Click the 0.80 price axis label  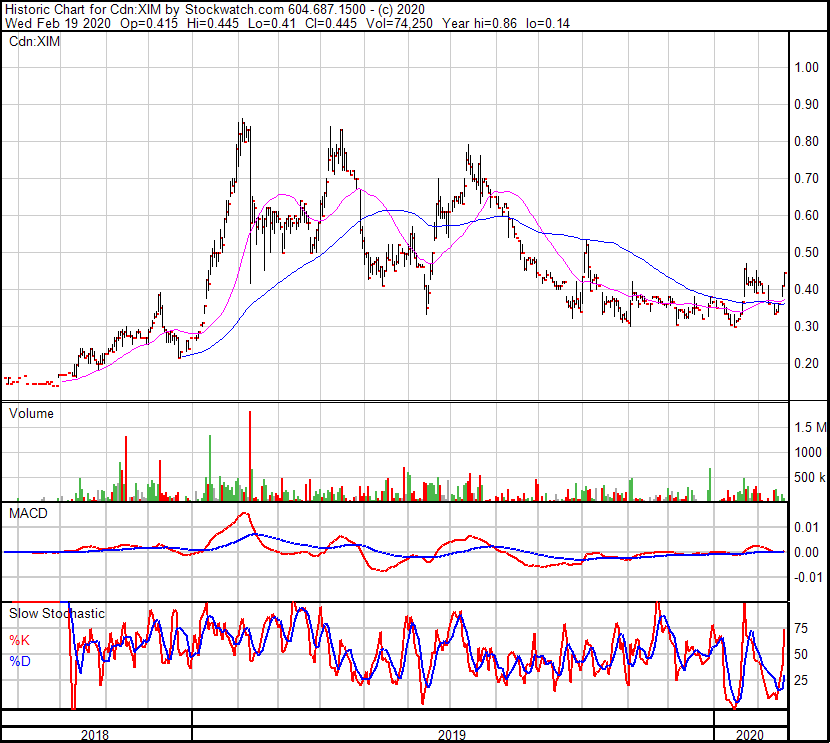tap(807, 141)
